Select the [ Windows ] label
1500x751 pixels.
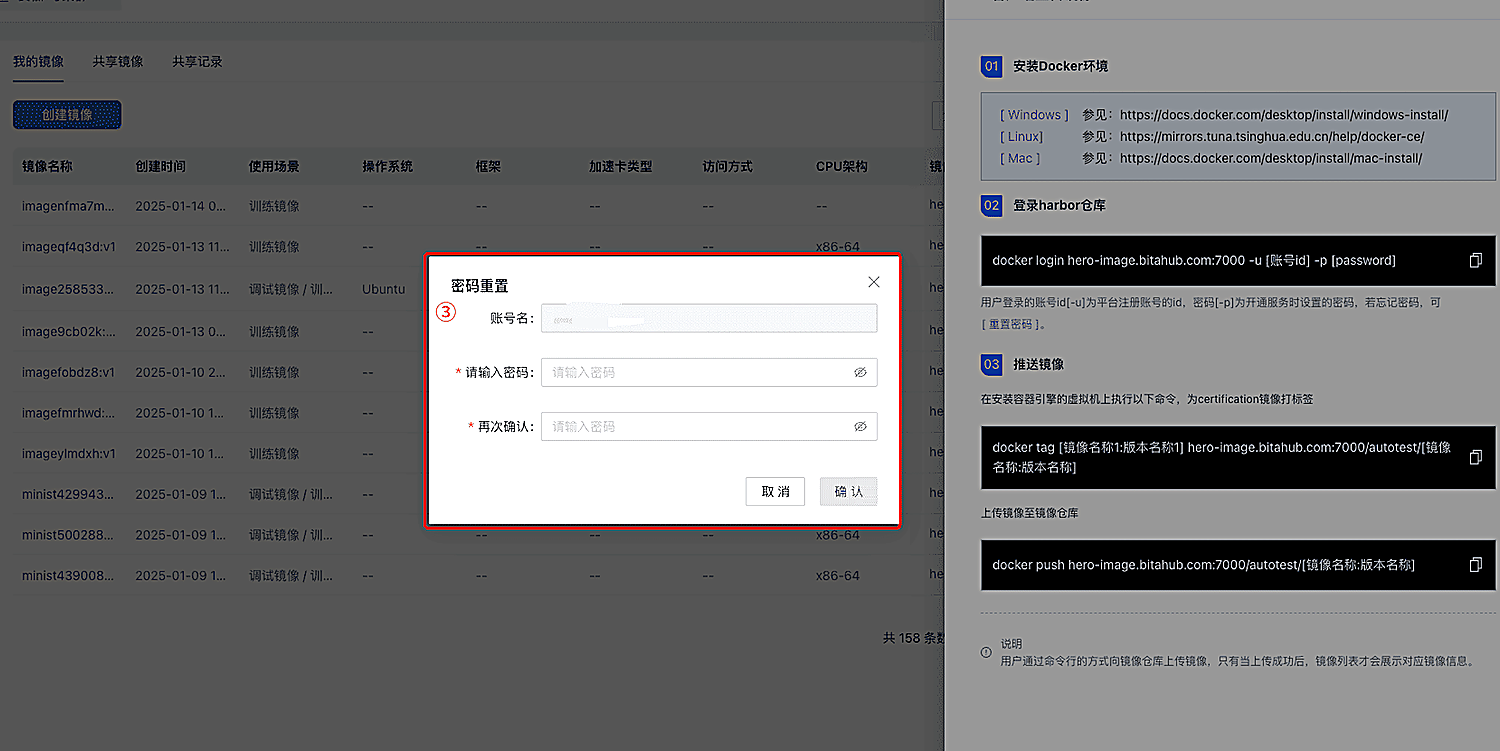(1034, 115)
